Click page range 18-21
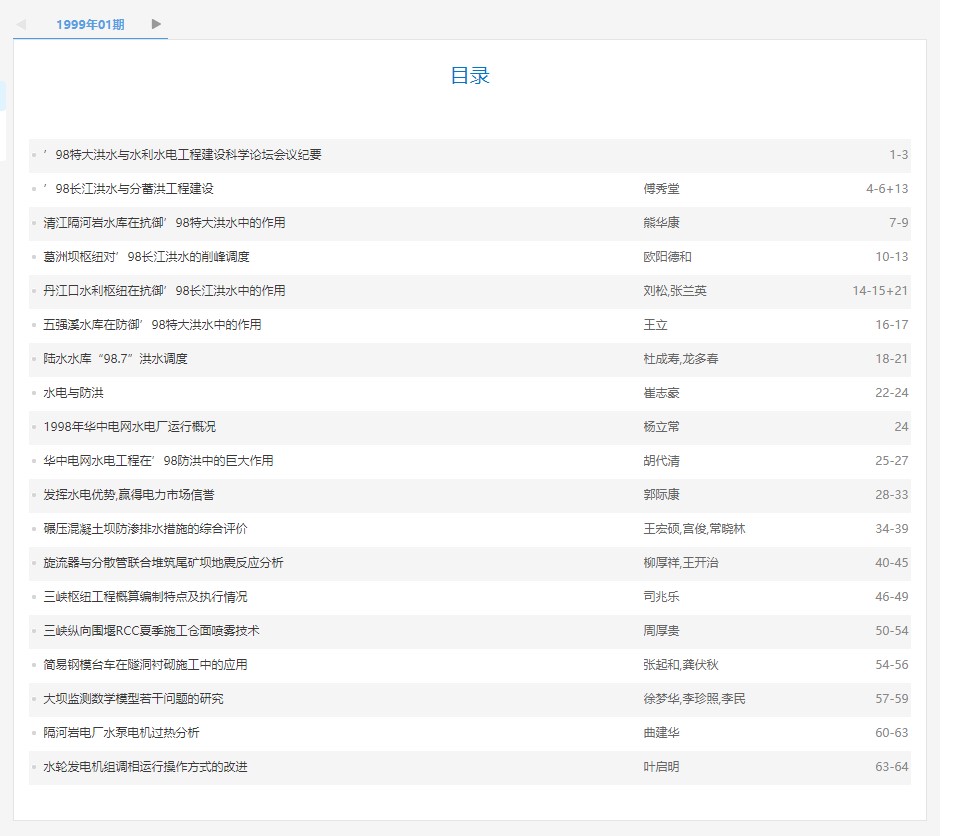 tap(892, 358)
